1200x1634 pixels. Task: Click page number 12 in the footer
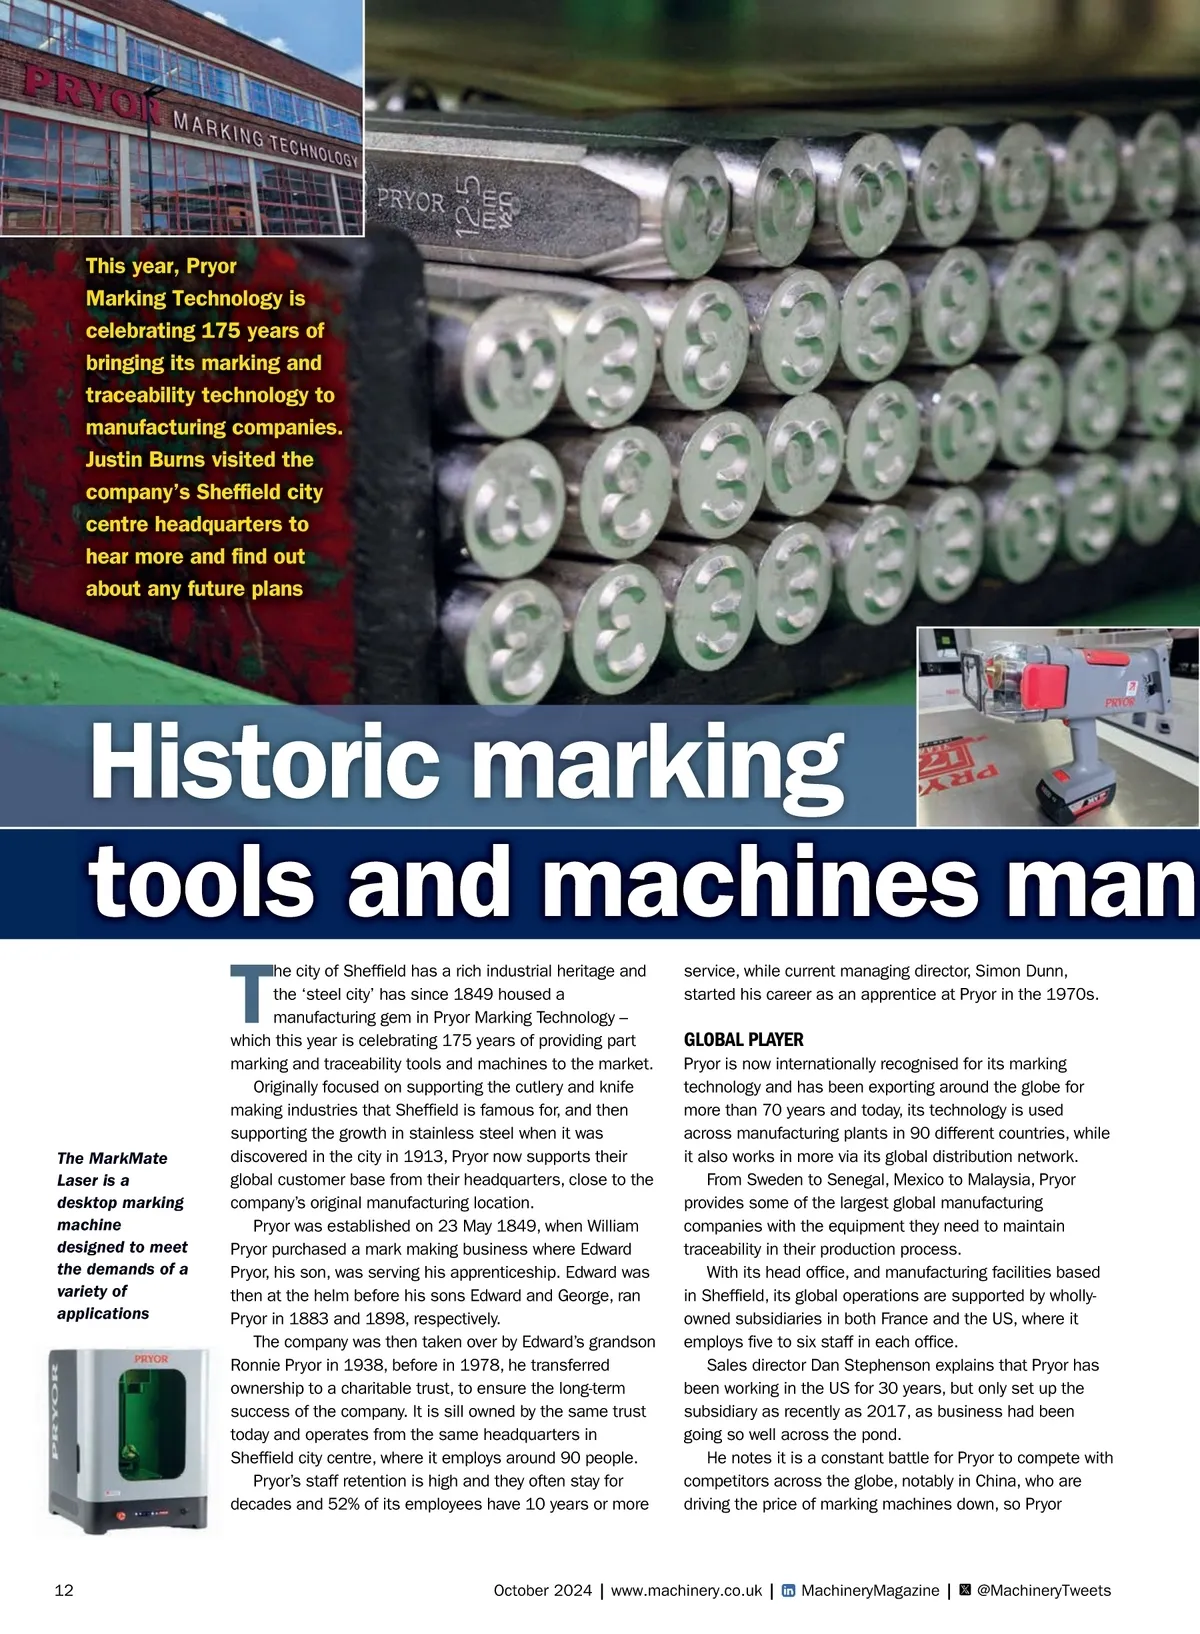[64, 1591]
